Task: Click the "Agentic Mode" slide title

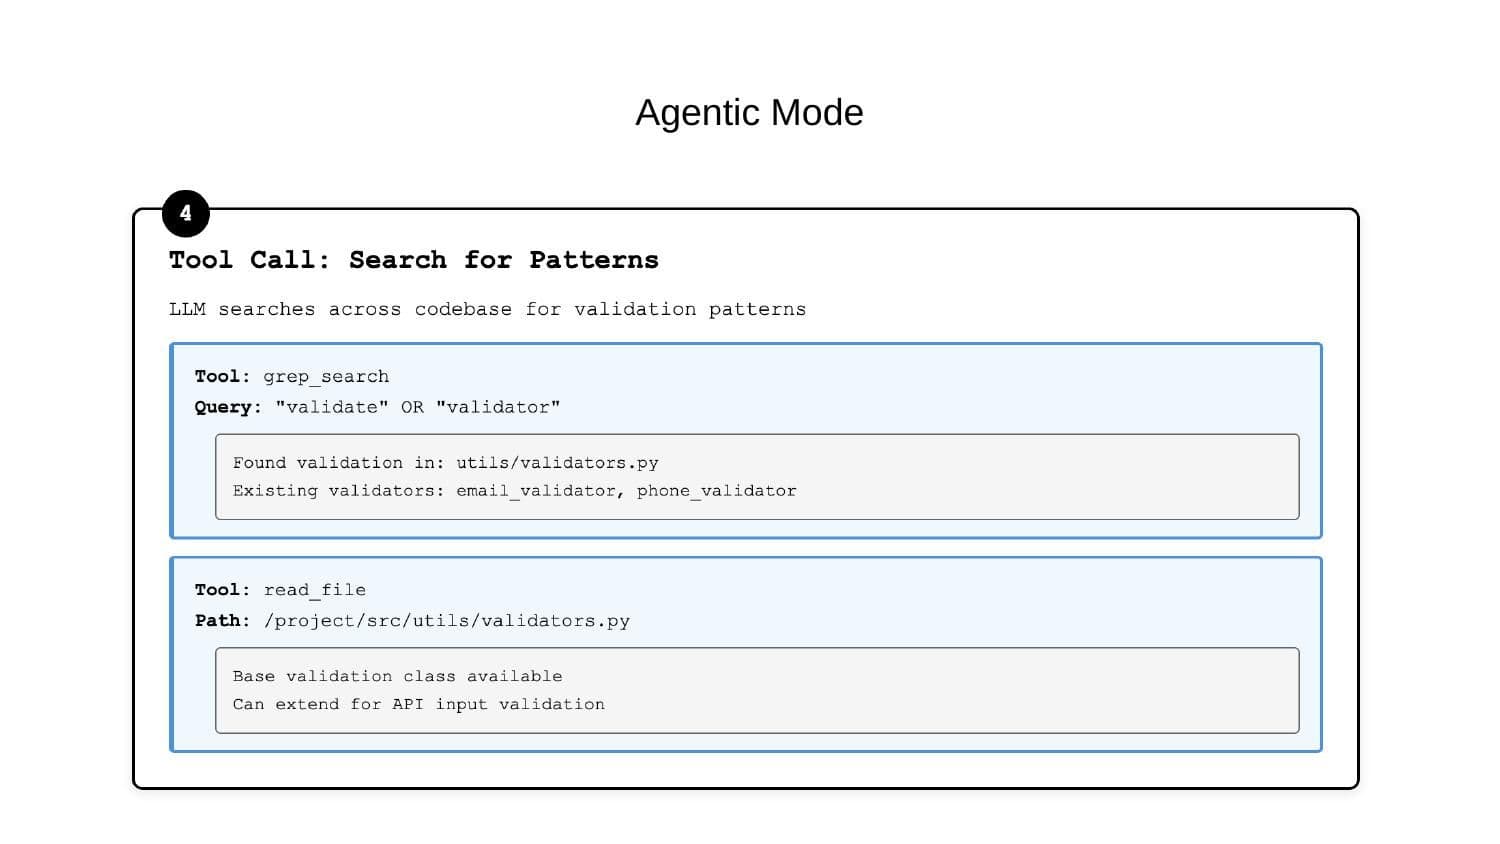Action: 749,112
